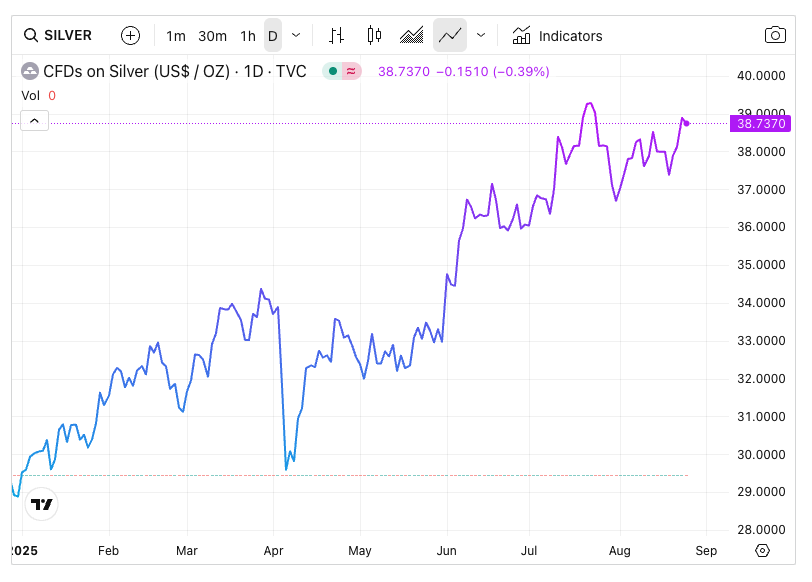This screenshot has height=582, width=812.
Task: Click the 32.0000 price axis label
Action: point(761,379)
